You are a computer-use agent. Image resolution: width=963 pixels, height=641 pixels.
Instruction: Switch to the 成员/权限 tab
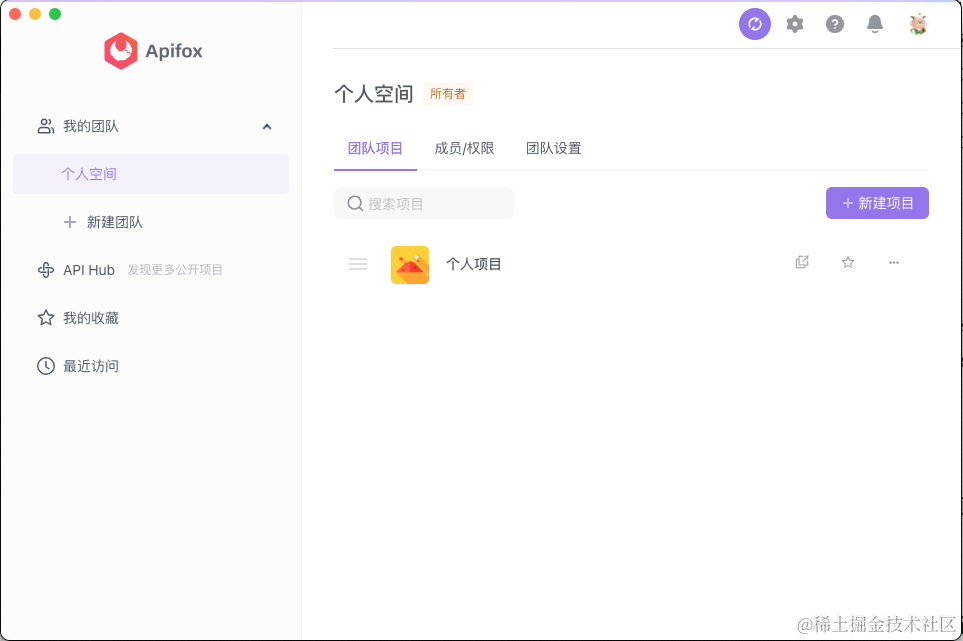pyautogui.click(x=464, y=149)
